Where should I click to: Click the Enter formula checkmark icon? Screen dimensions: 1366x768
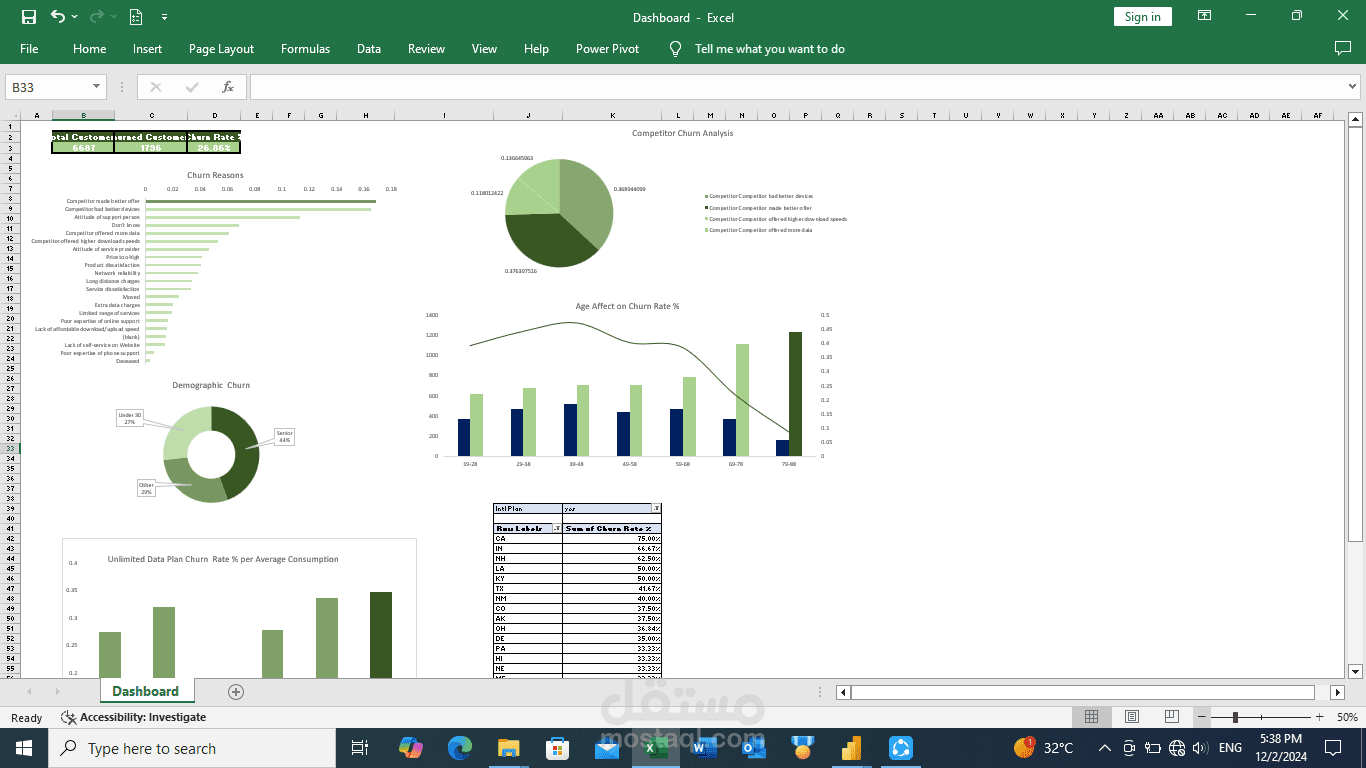[192, 88]
